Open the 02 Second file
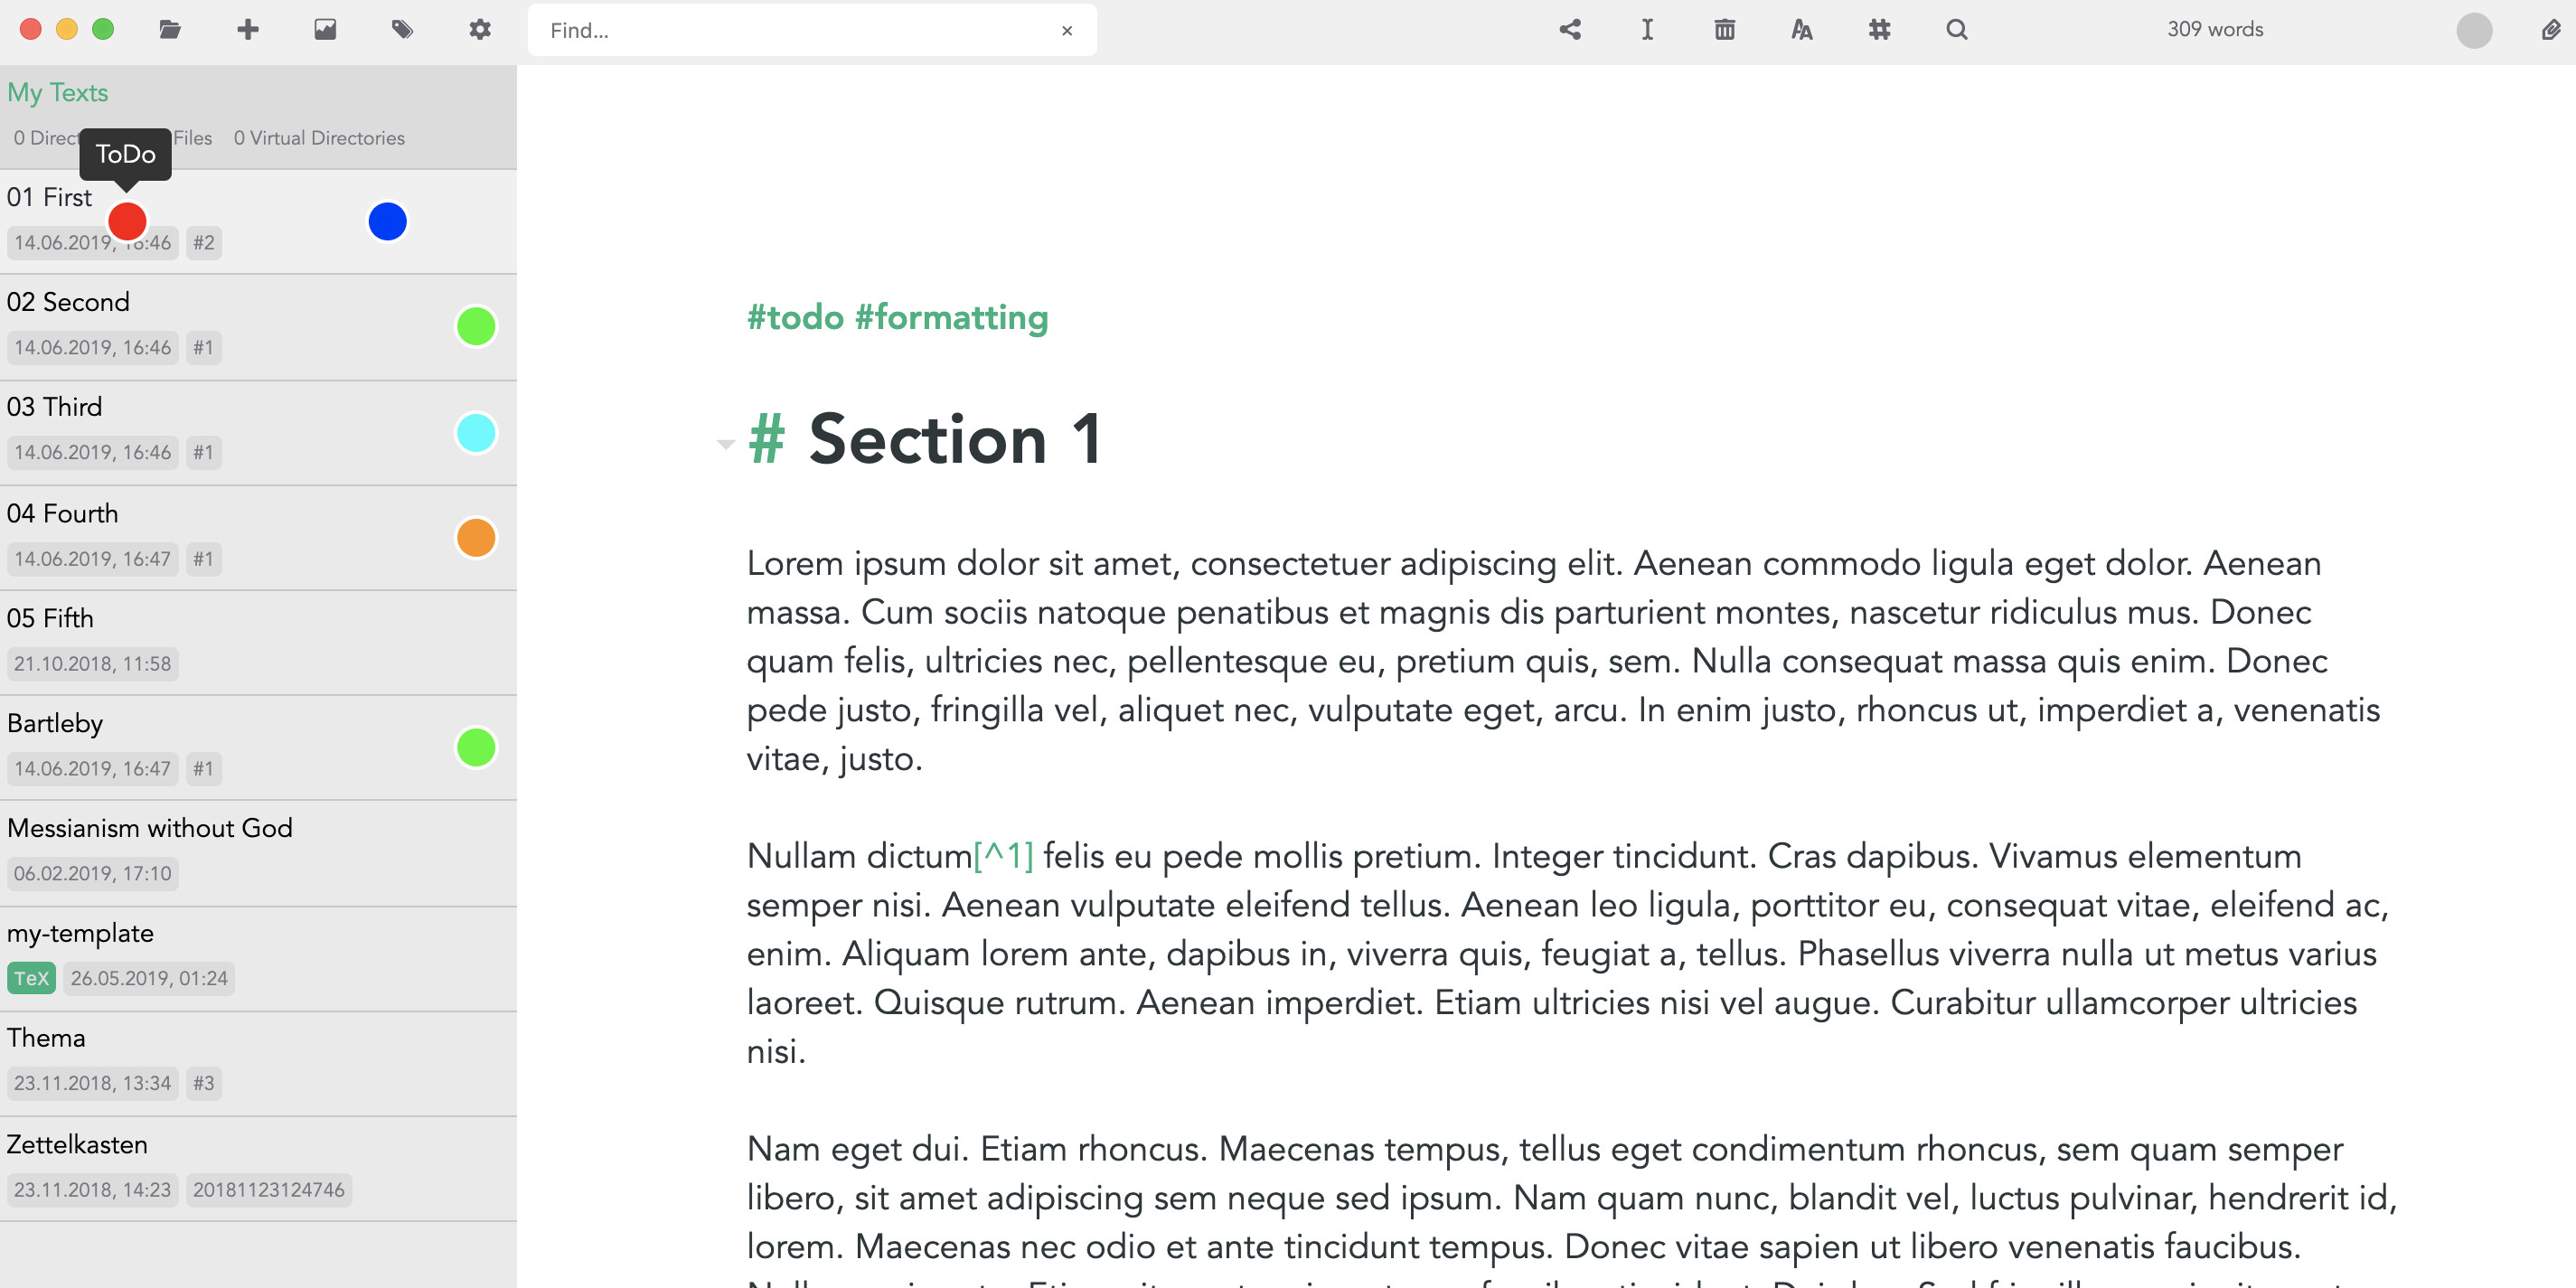 pos(258,327)
